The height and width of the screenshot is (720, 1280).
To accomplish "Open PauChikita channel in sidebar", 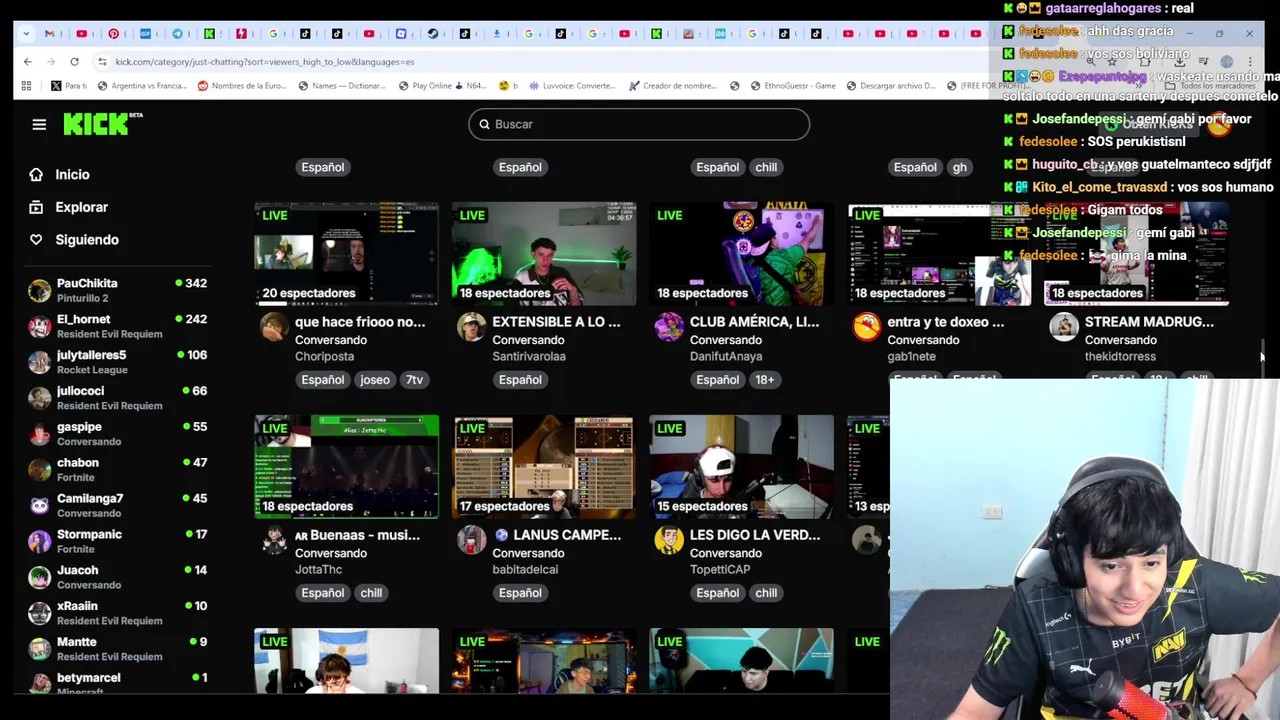I will [x=118, y=290].
